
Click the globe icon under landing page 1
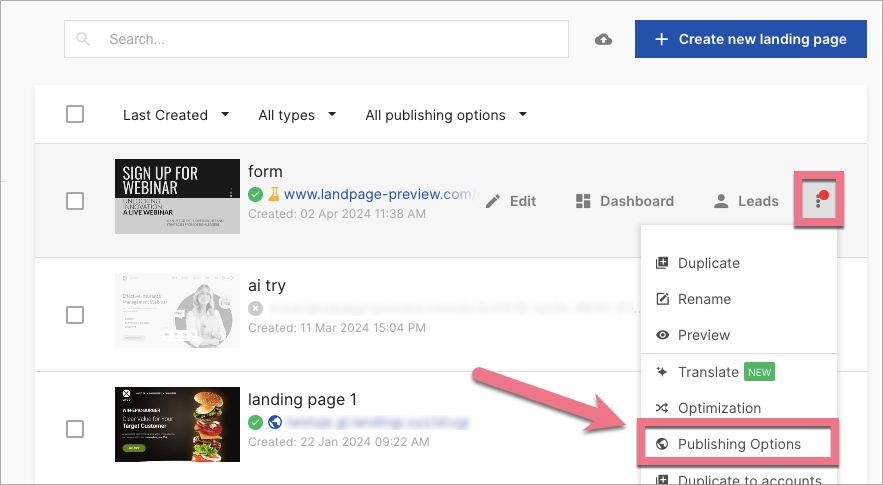click(x=274, y=423)
